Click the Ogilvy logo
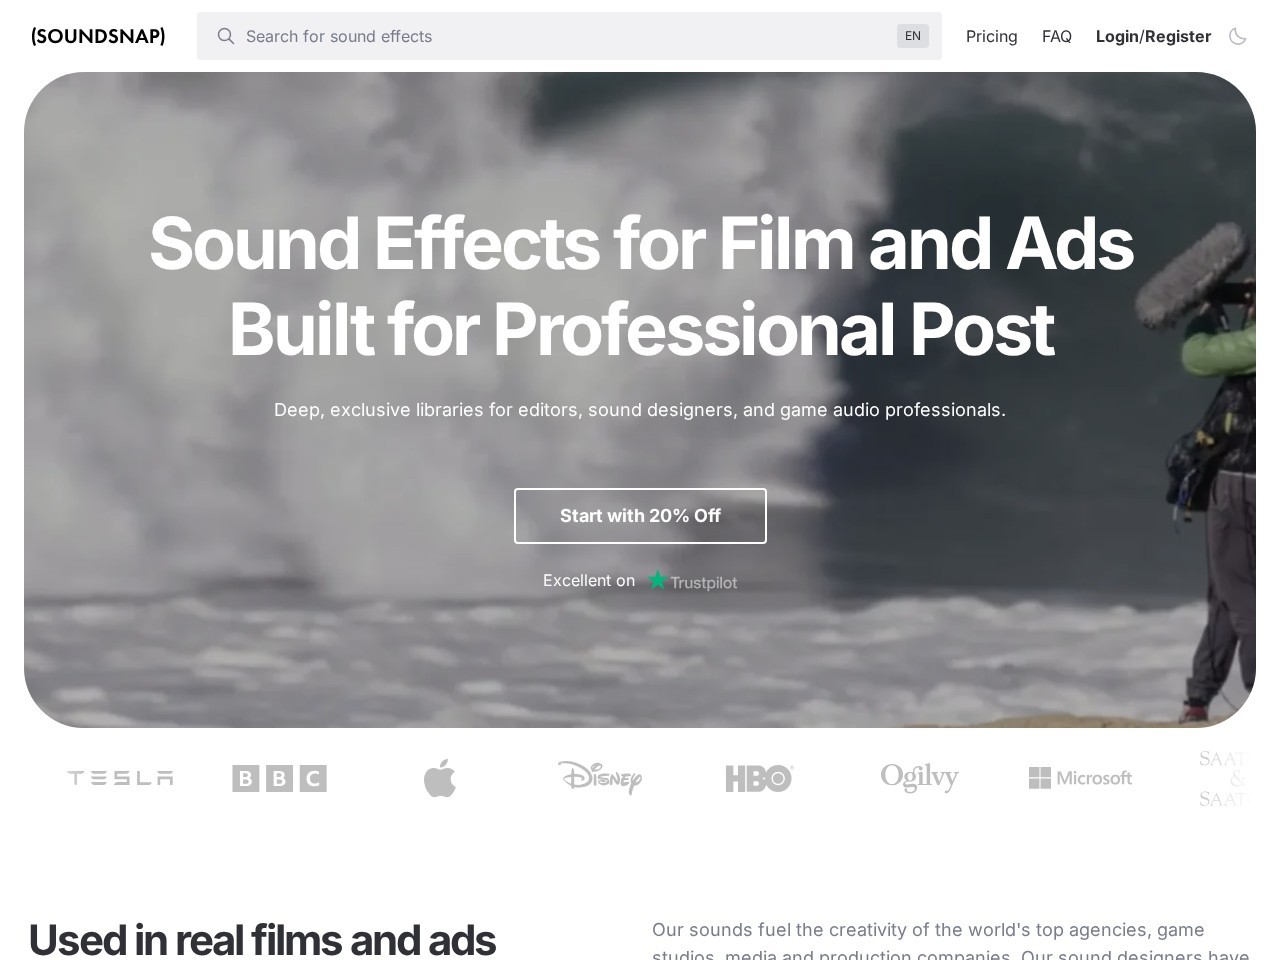This screenshot has width=1280, height=960. pyautogui.click(x=920, y=777)
